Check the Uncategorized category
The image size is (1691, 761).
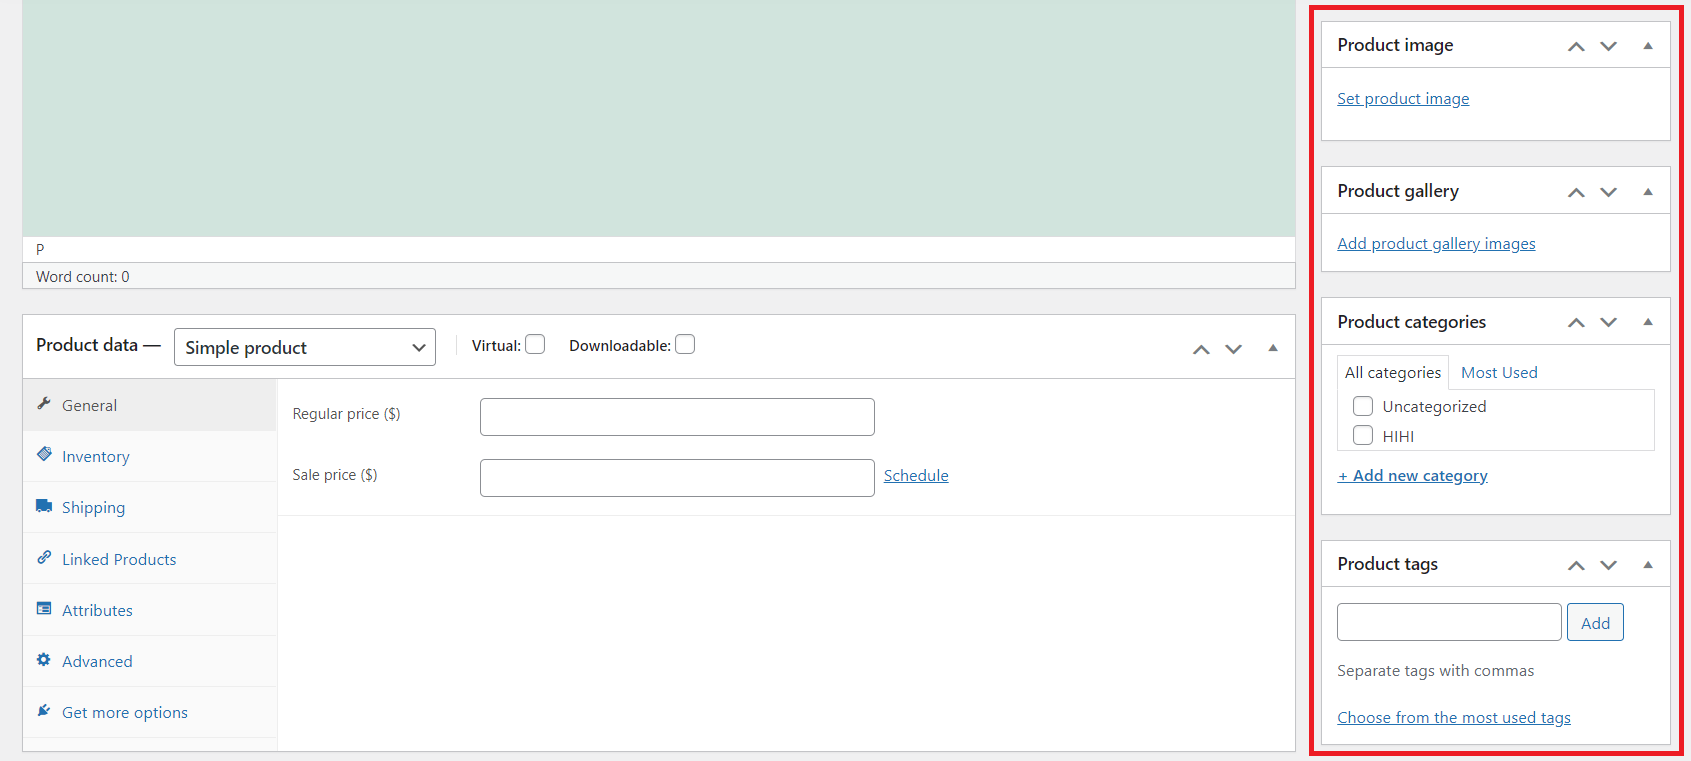pyautogui.click(x=1363, y=406)
